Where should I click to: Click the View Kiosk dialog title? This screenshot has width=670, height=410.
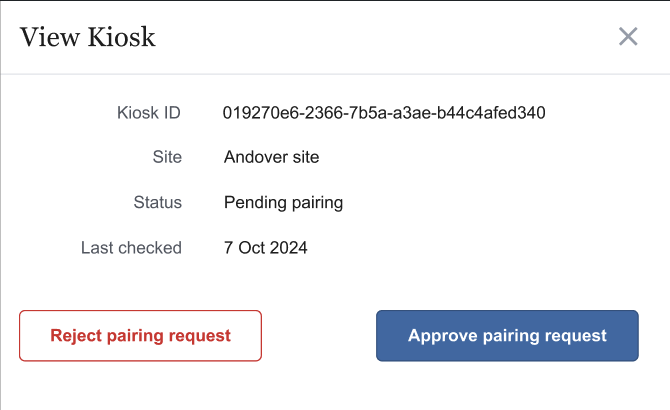pos(88,38)
